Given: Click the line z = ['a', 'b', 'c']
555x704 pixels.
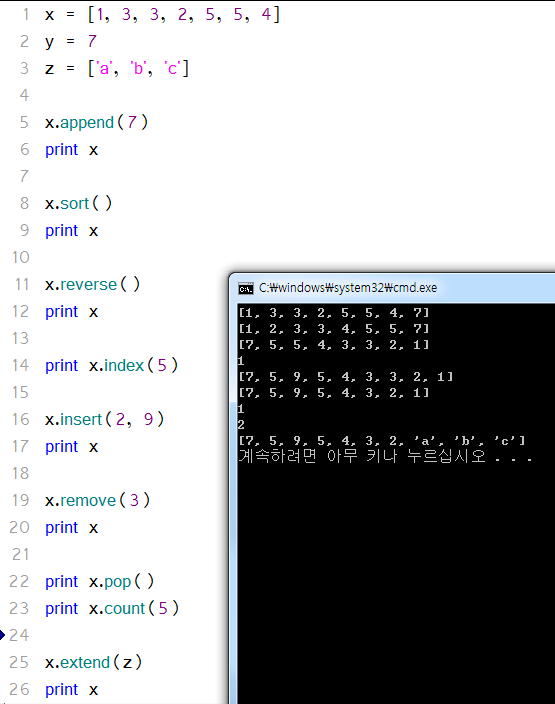Looking at the screenshot, I should [117, 68].
